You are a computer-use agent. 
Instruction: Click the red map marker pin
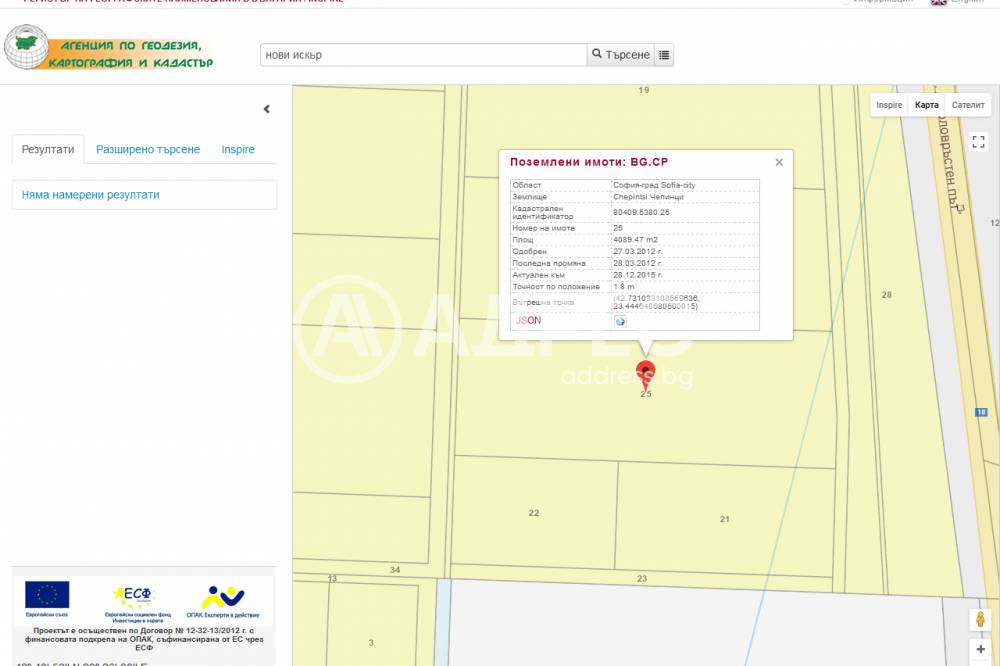point(646,373)
